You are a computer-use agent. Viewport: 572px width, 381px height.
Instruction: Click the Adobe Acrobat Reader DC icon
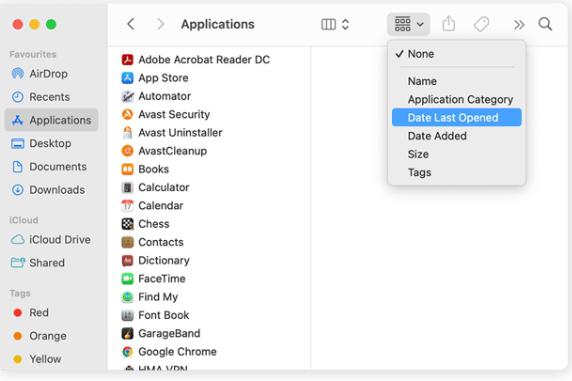(127, 59)
